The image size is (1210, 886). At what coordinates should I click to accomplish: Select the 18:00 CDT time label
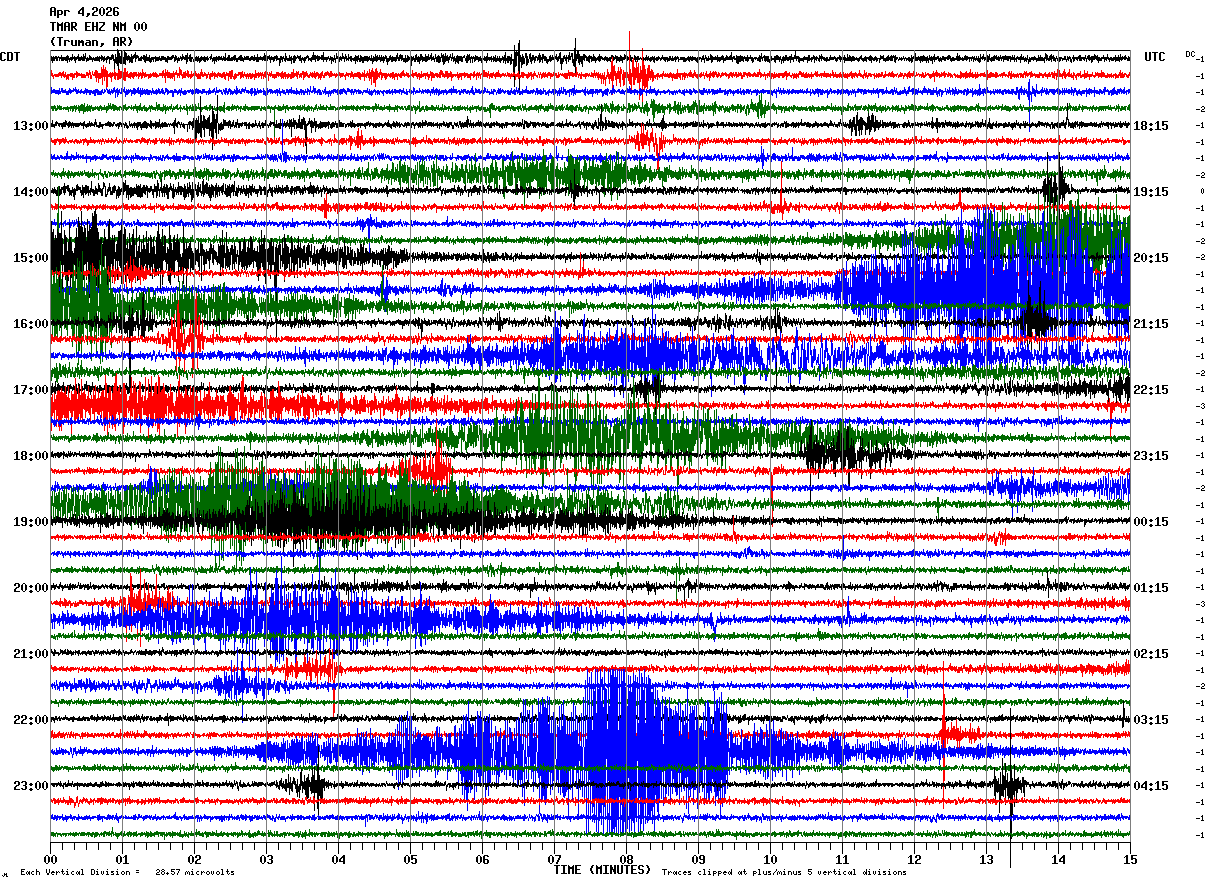(31, 456)
